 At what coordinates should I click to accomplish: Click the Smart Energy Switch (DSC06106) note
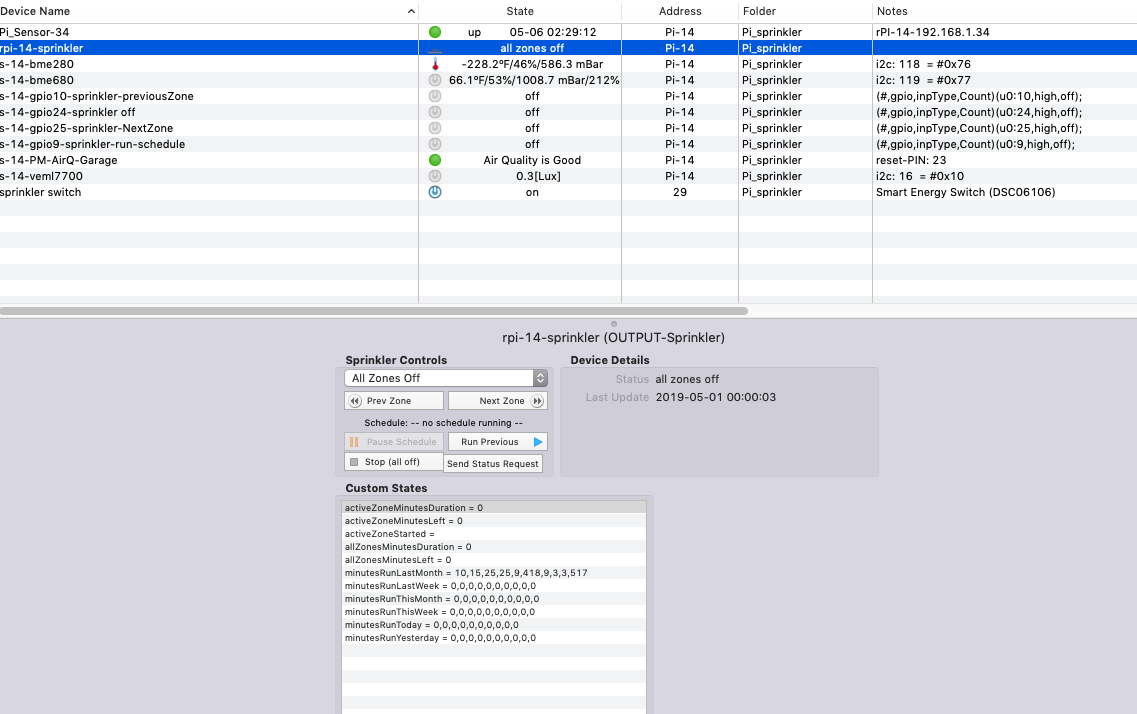click(x=965, y=192)
